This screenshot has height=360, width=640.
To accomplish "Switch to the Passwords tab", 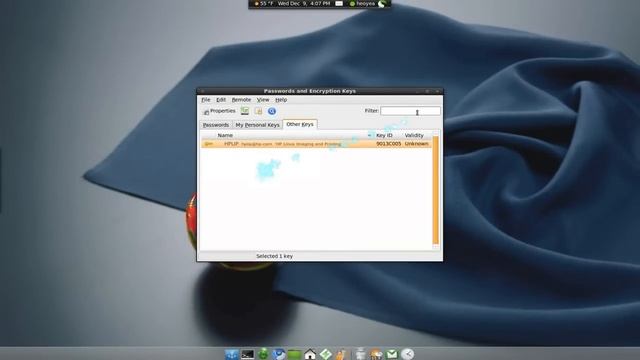I will 216,125.
